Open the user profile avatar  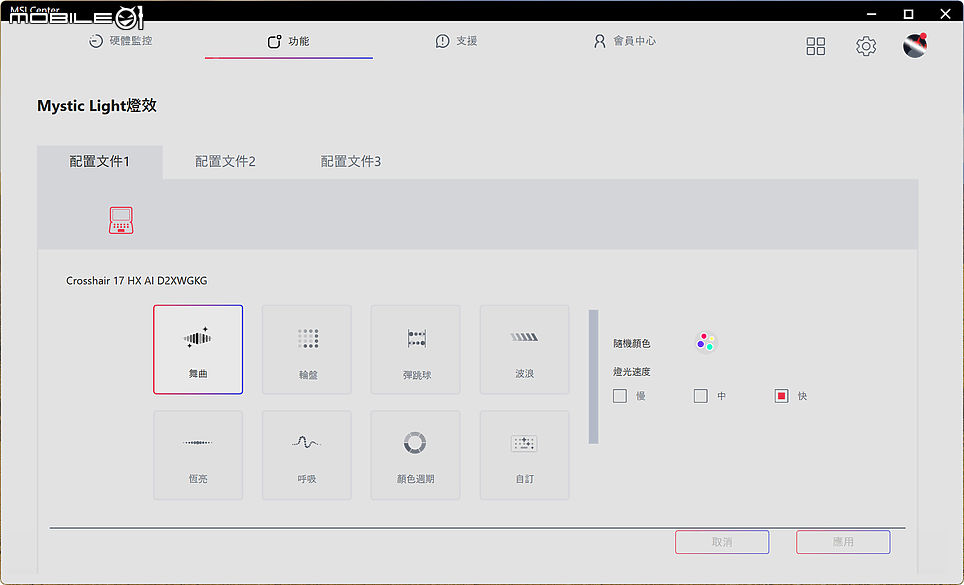click(915, 46)
